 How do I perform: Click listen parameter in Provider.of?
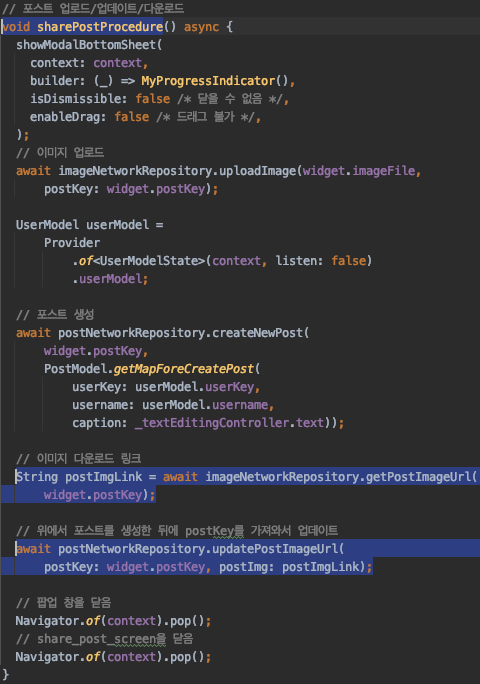coord(295,261)
